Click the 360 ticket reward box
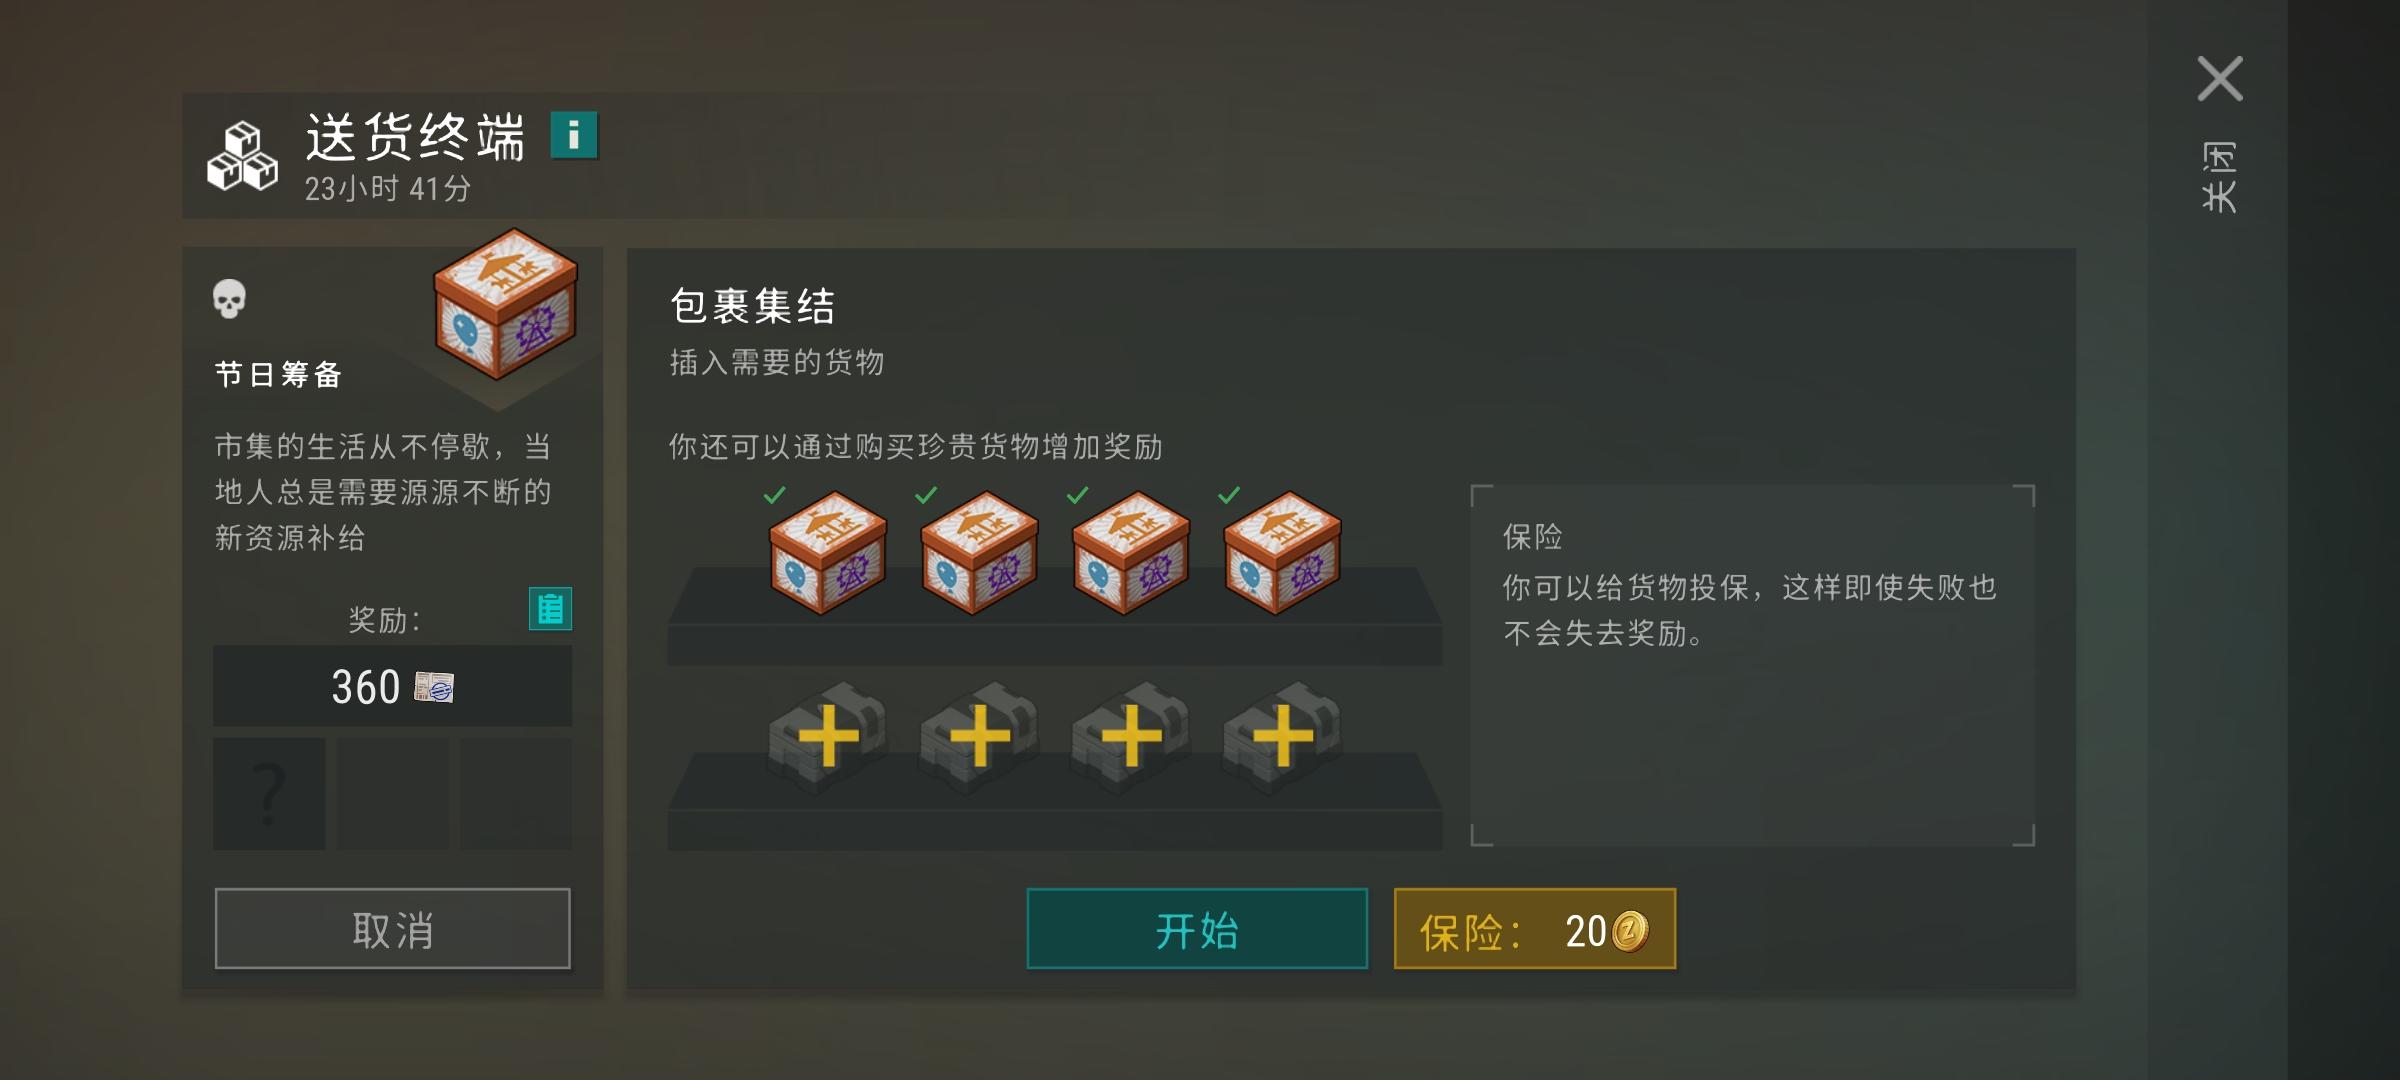Image resolution: width=2400 pixels, height=1080 pixels. [392, 686]
